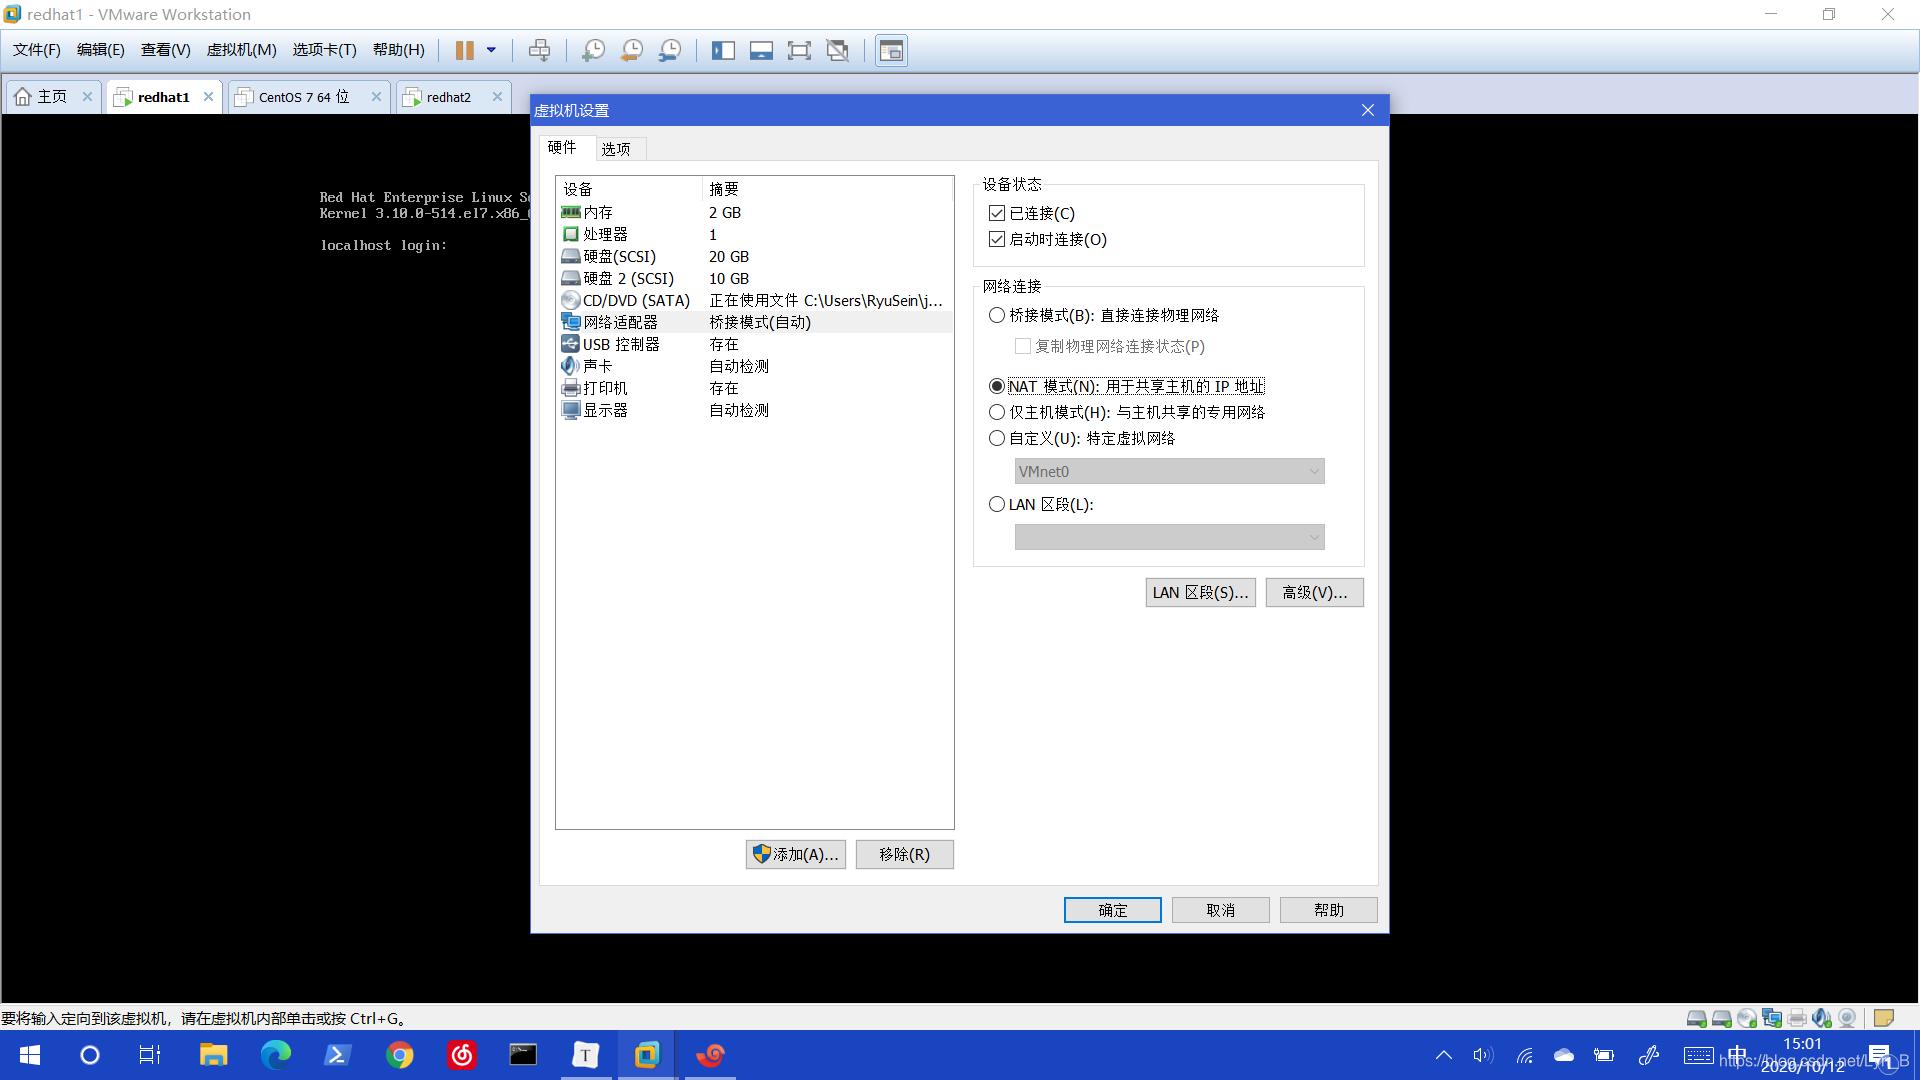Select the 仅主机模式(H) radio button
This screenshot has height=1080, width=1920.
click(996, 412)
